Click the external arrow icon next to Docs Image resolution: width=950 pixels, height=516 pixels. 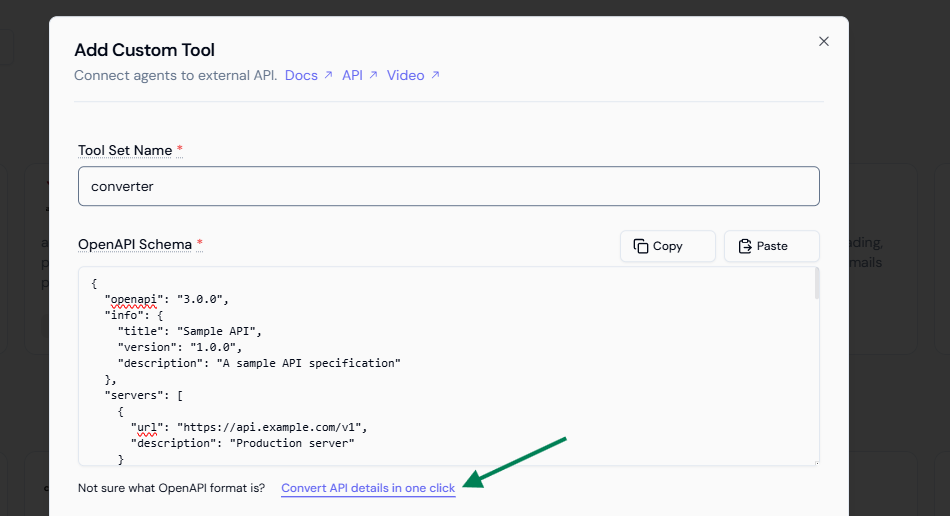tap(328, 74)
